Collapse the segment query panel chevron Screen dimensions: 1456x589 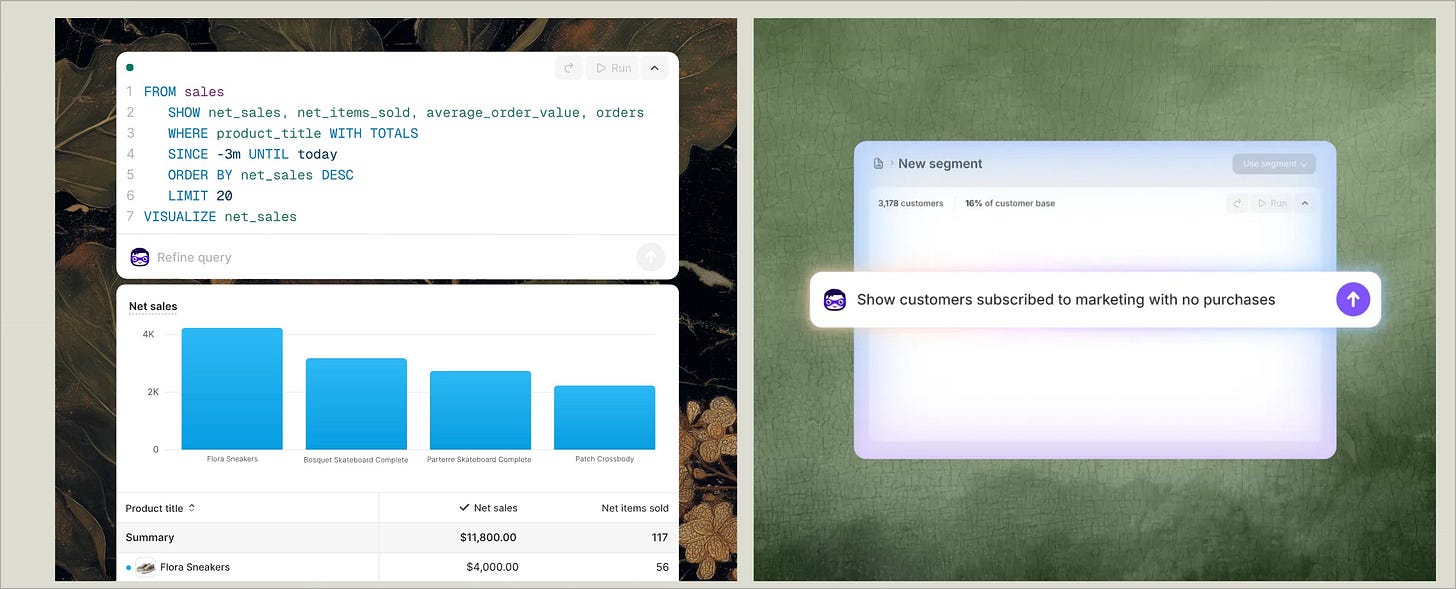[1304, 202]
